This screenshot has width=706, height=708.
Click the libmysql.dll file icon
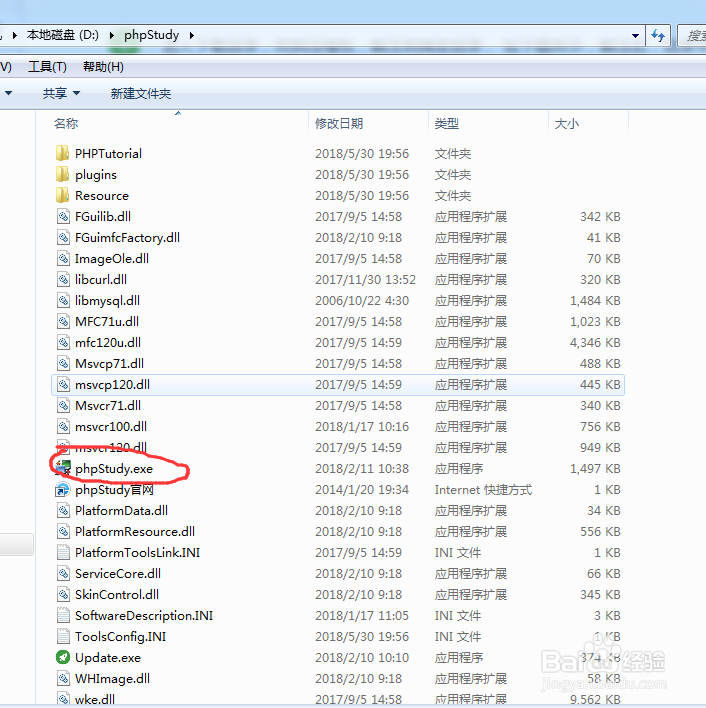click(63, 300)
